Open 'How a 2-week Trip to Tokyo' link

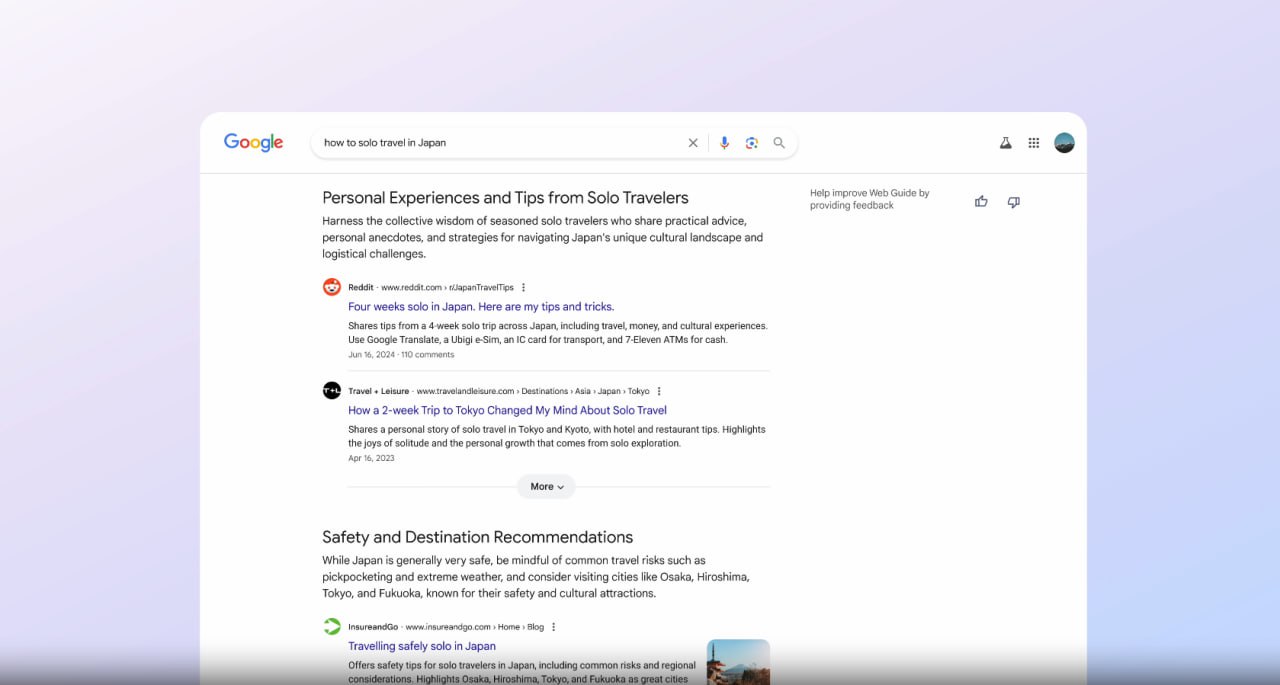coord(507,410)
